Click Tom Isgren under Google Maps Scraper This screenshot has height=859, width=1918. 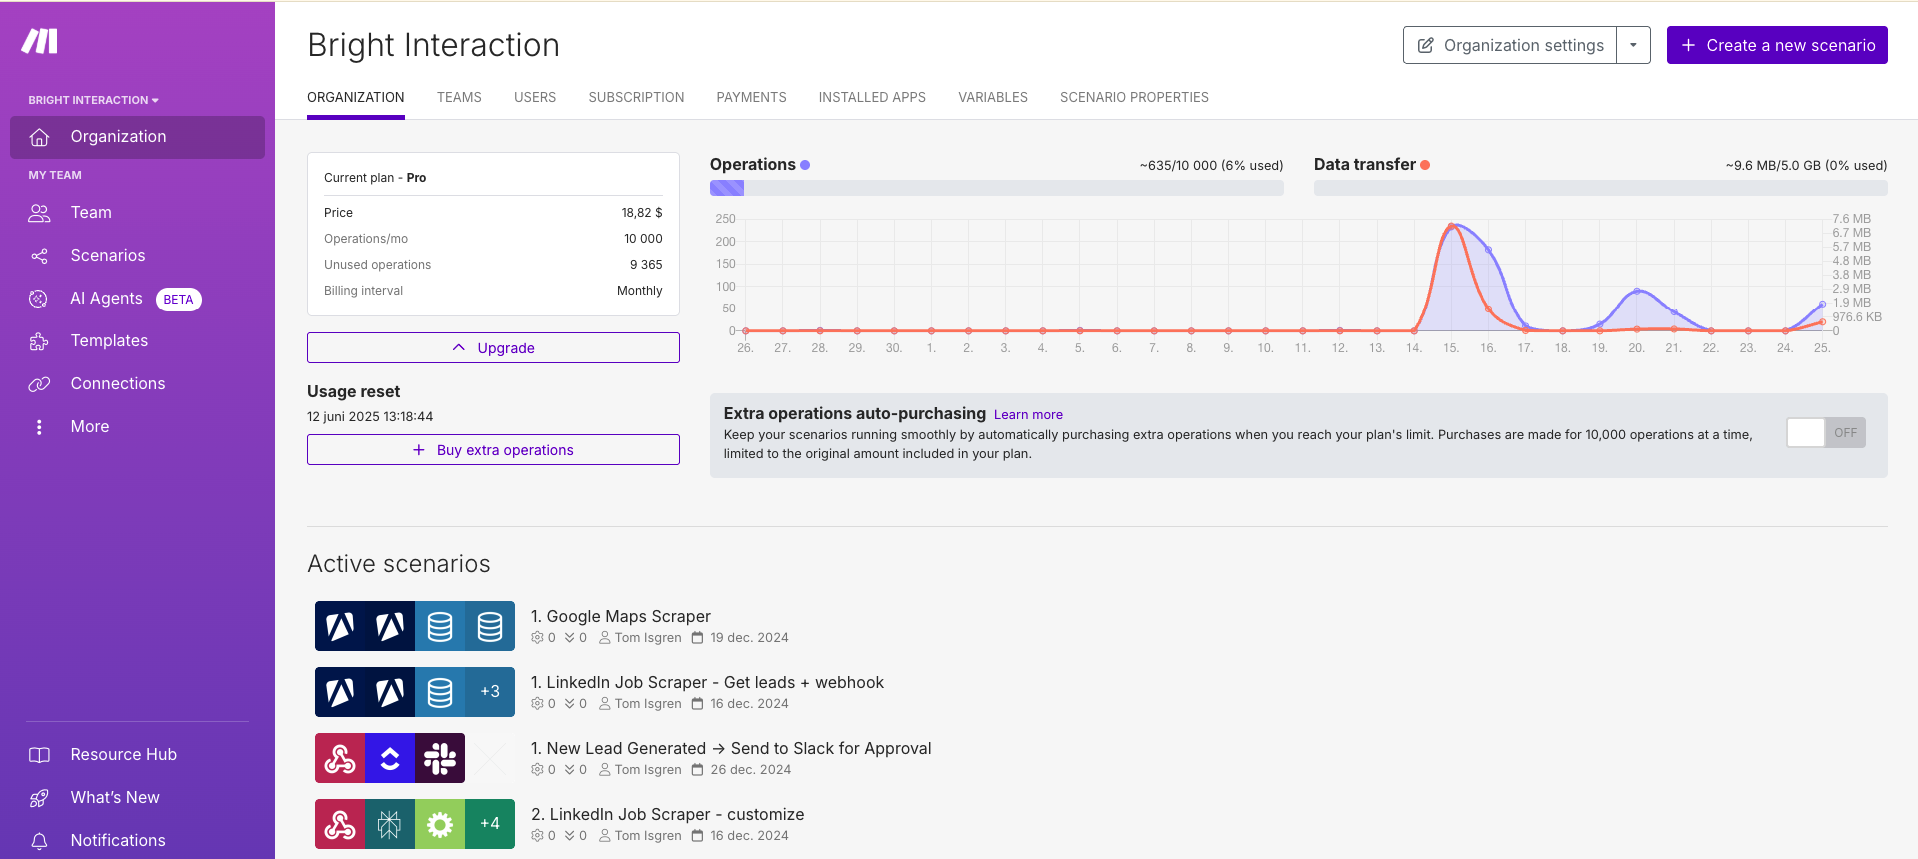648,638
